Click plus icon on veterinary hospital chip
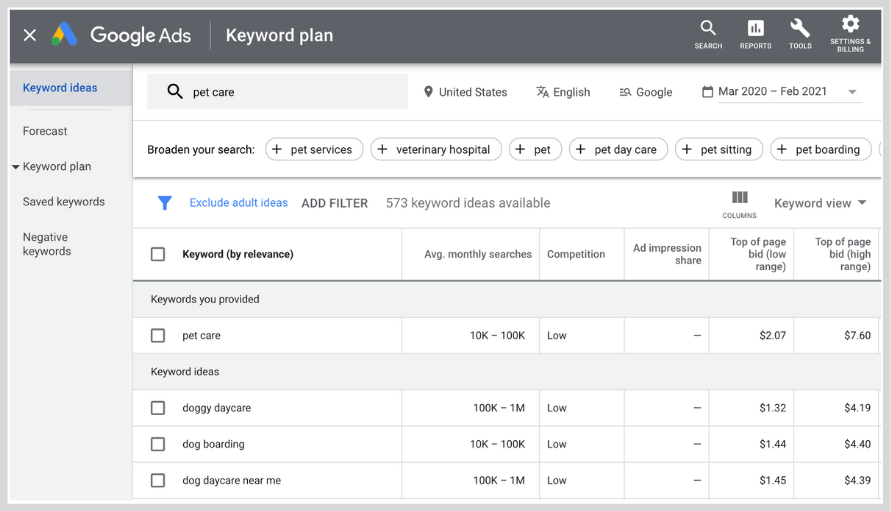Screen dimensions: 891x511 (382, 149)
